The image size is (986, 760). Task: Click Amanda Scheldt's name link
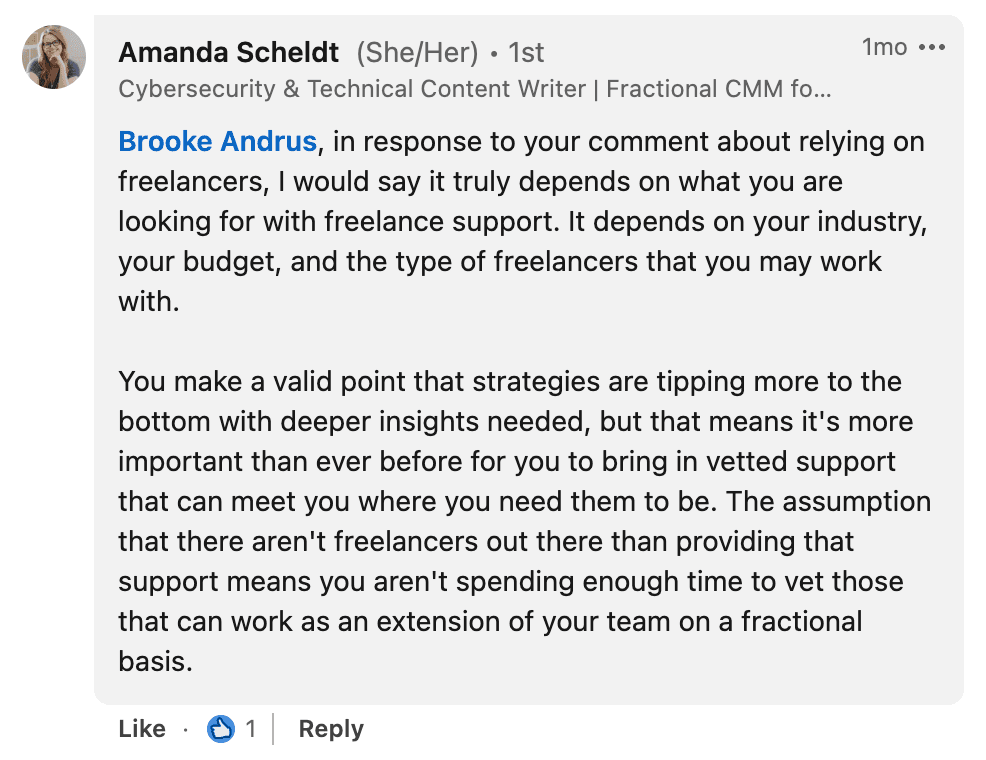pyautogui.click(x=227, y=52)
